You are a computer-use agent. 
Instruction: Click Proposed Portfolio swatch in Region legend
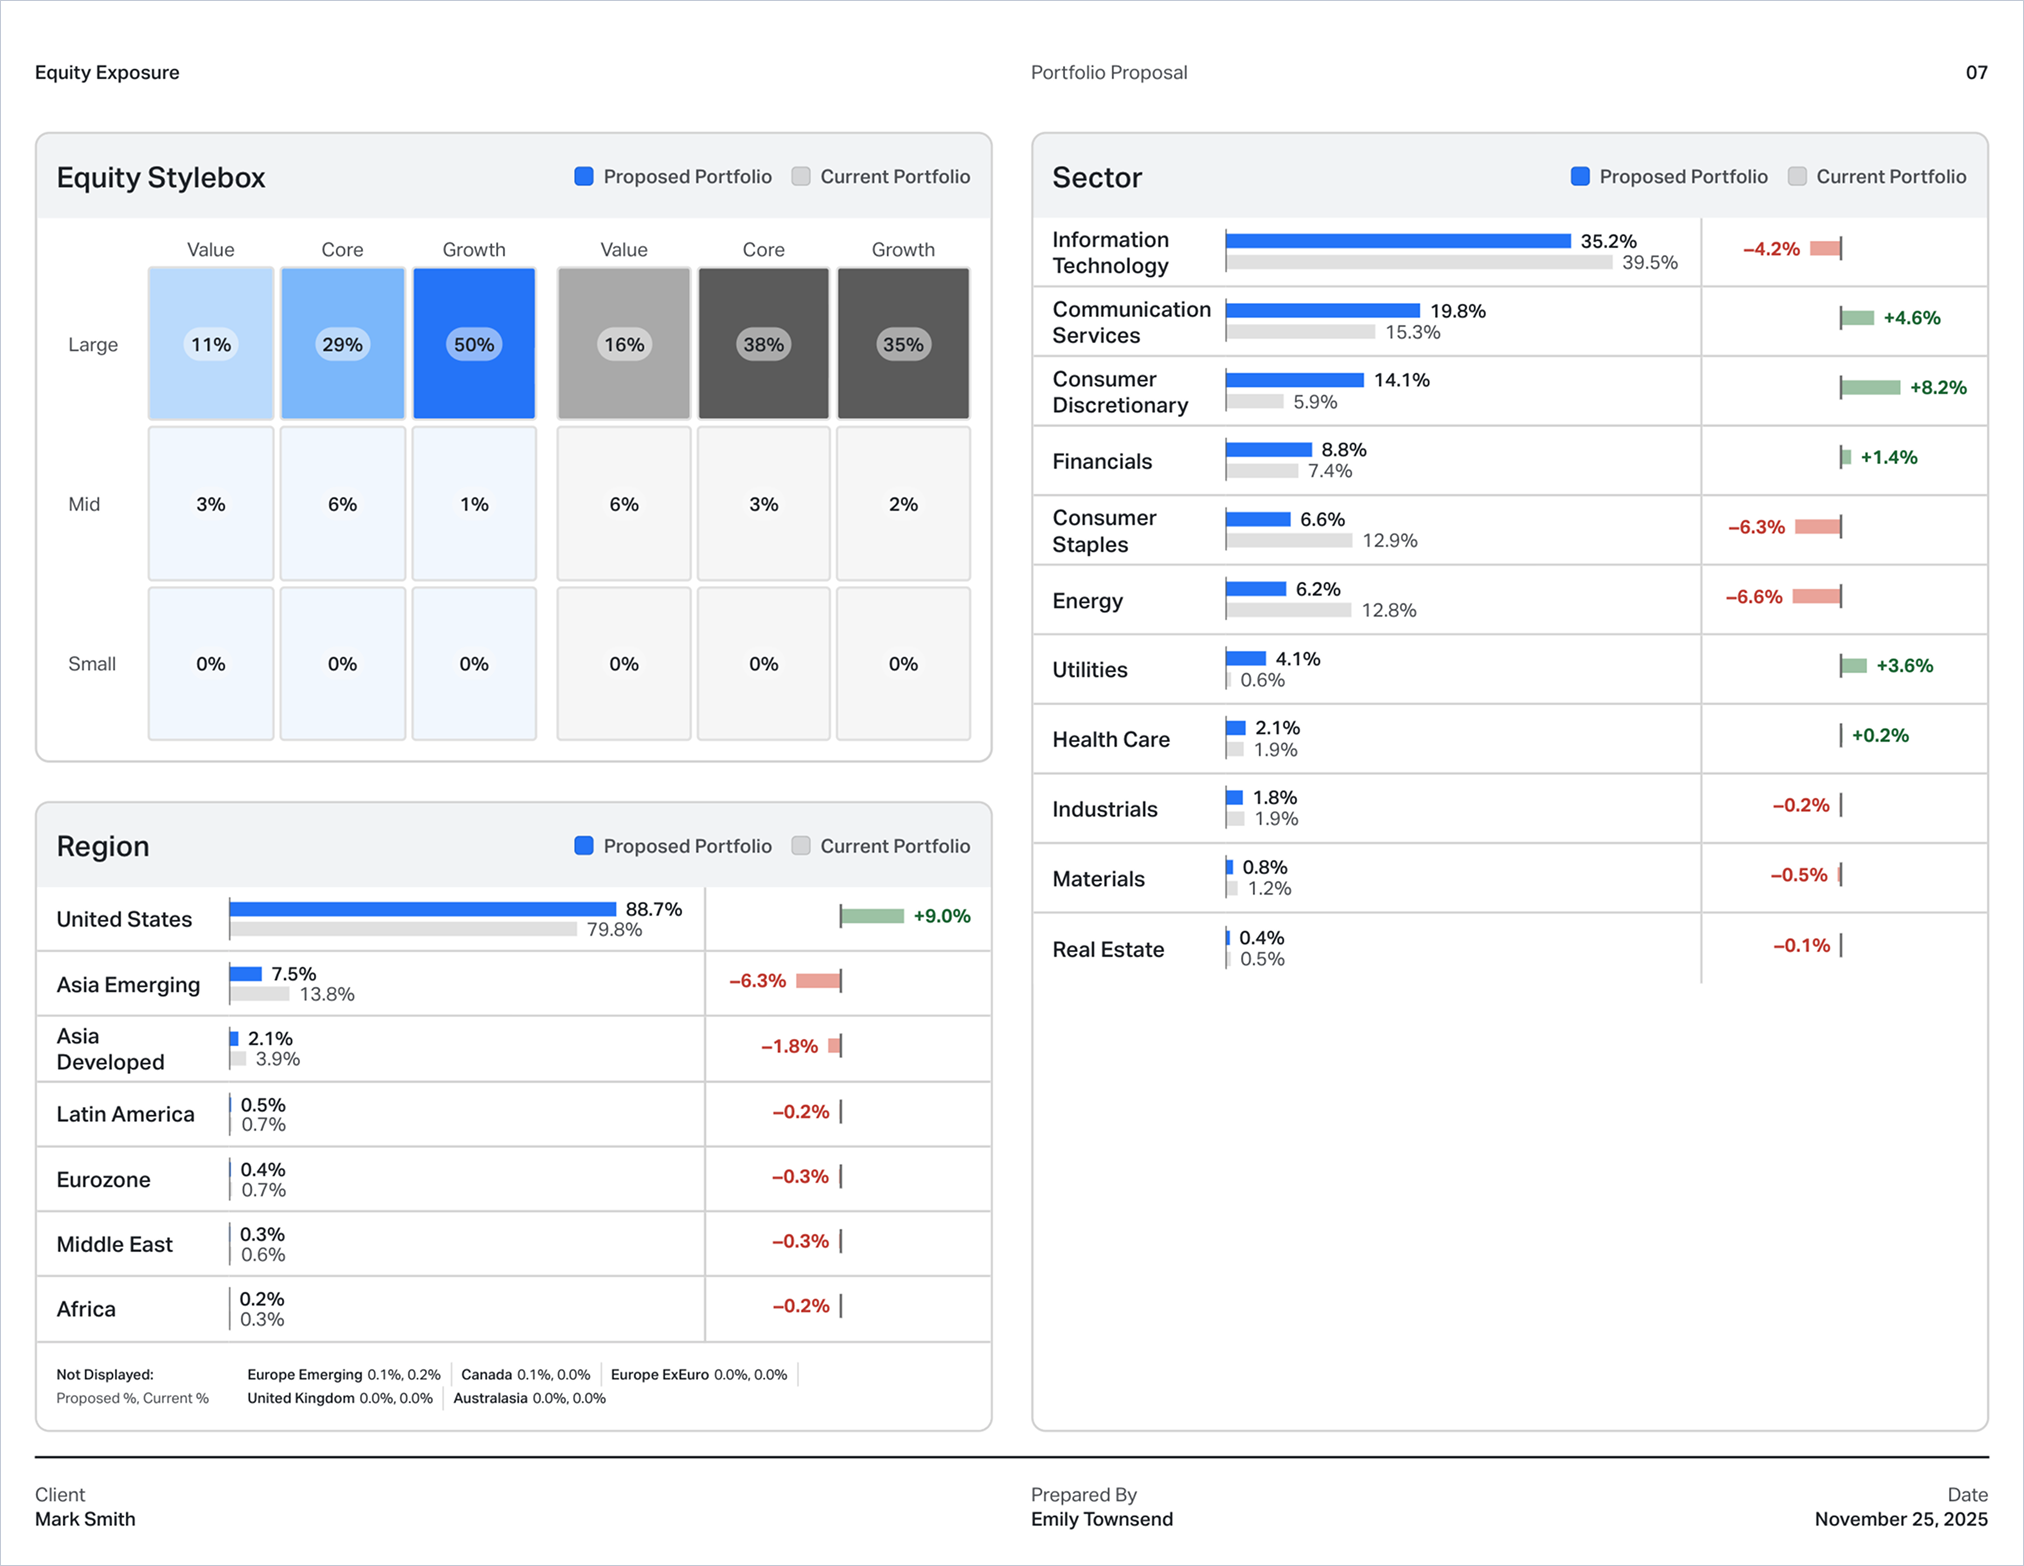tap(584, 846)
